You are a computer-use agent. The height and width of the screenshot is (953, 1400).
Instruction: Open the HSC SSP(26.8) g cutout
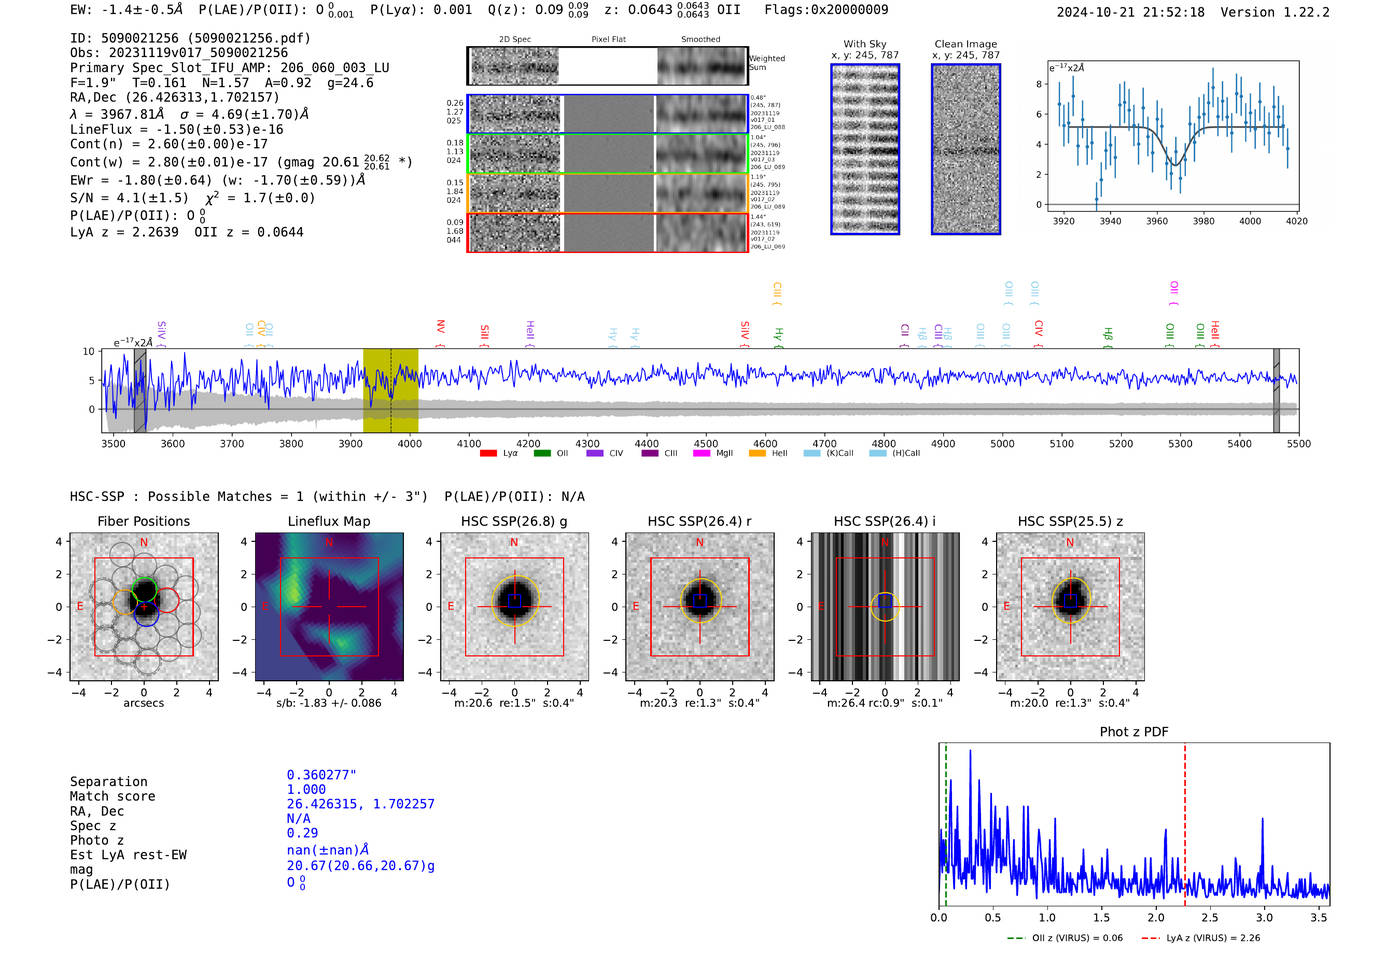tap(514, 607)
